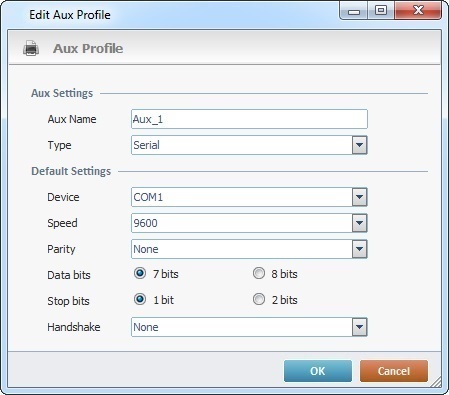This screenshot has height=395, width=449.
Task: Click the resize grip in the corner
Action: coord(435,382)
